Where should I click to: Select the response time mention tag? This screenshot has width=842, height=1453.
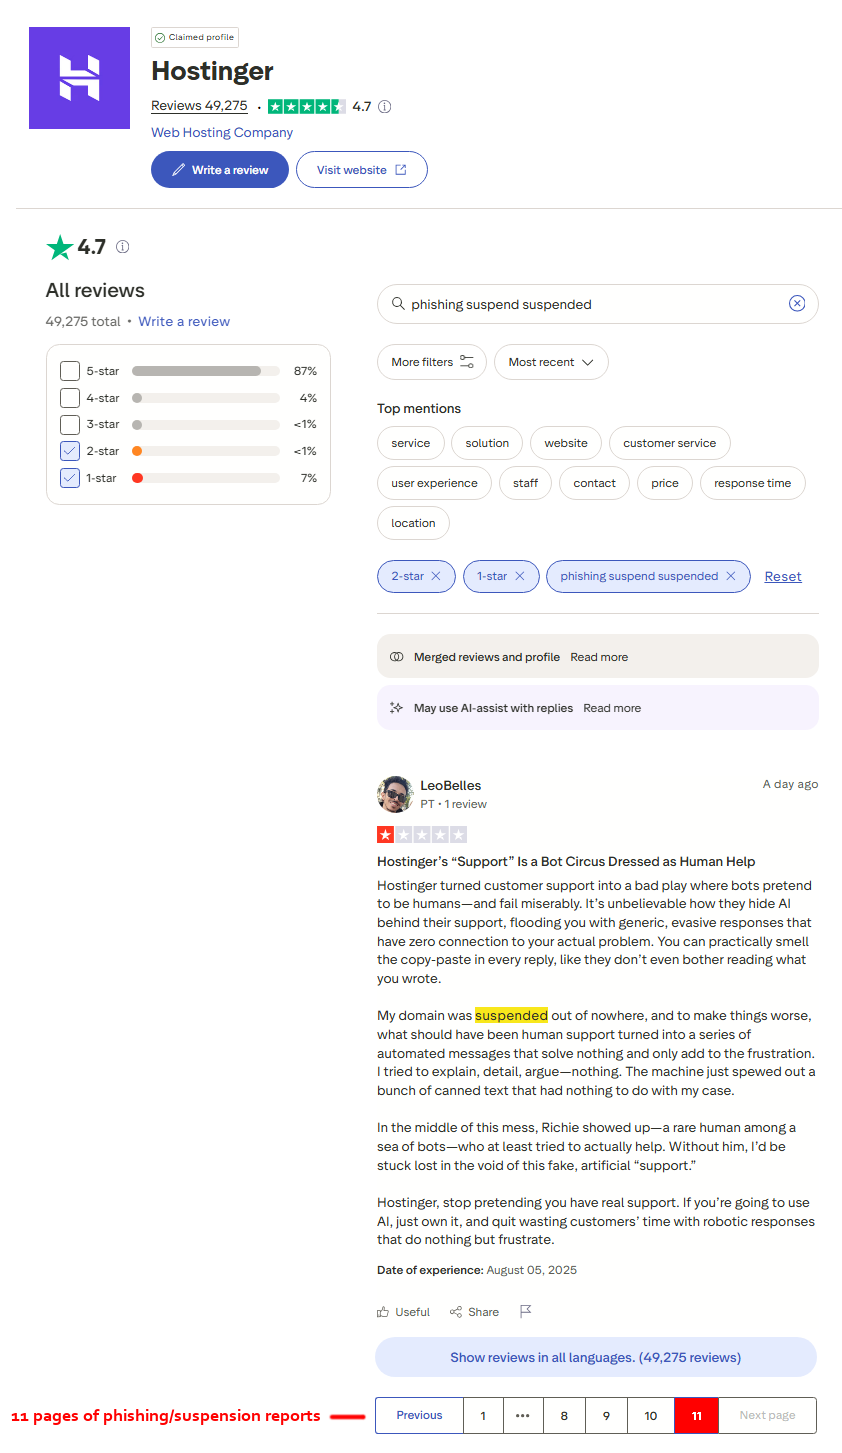(x=753, y=483)
